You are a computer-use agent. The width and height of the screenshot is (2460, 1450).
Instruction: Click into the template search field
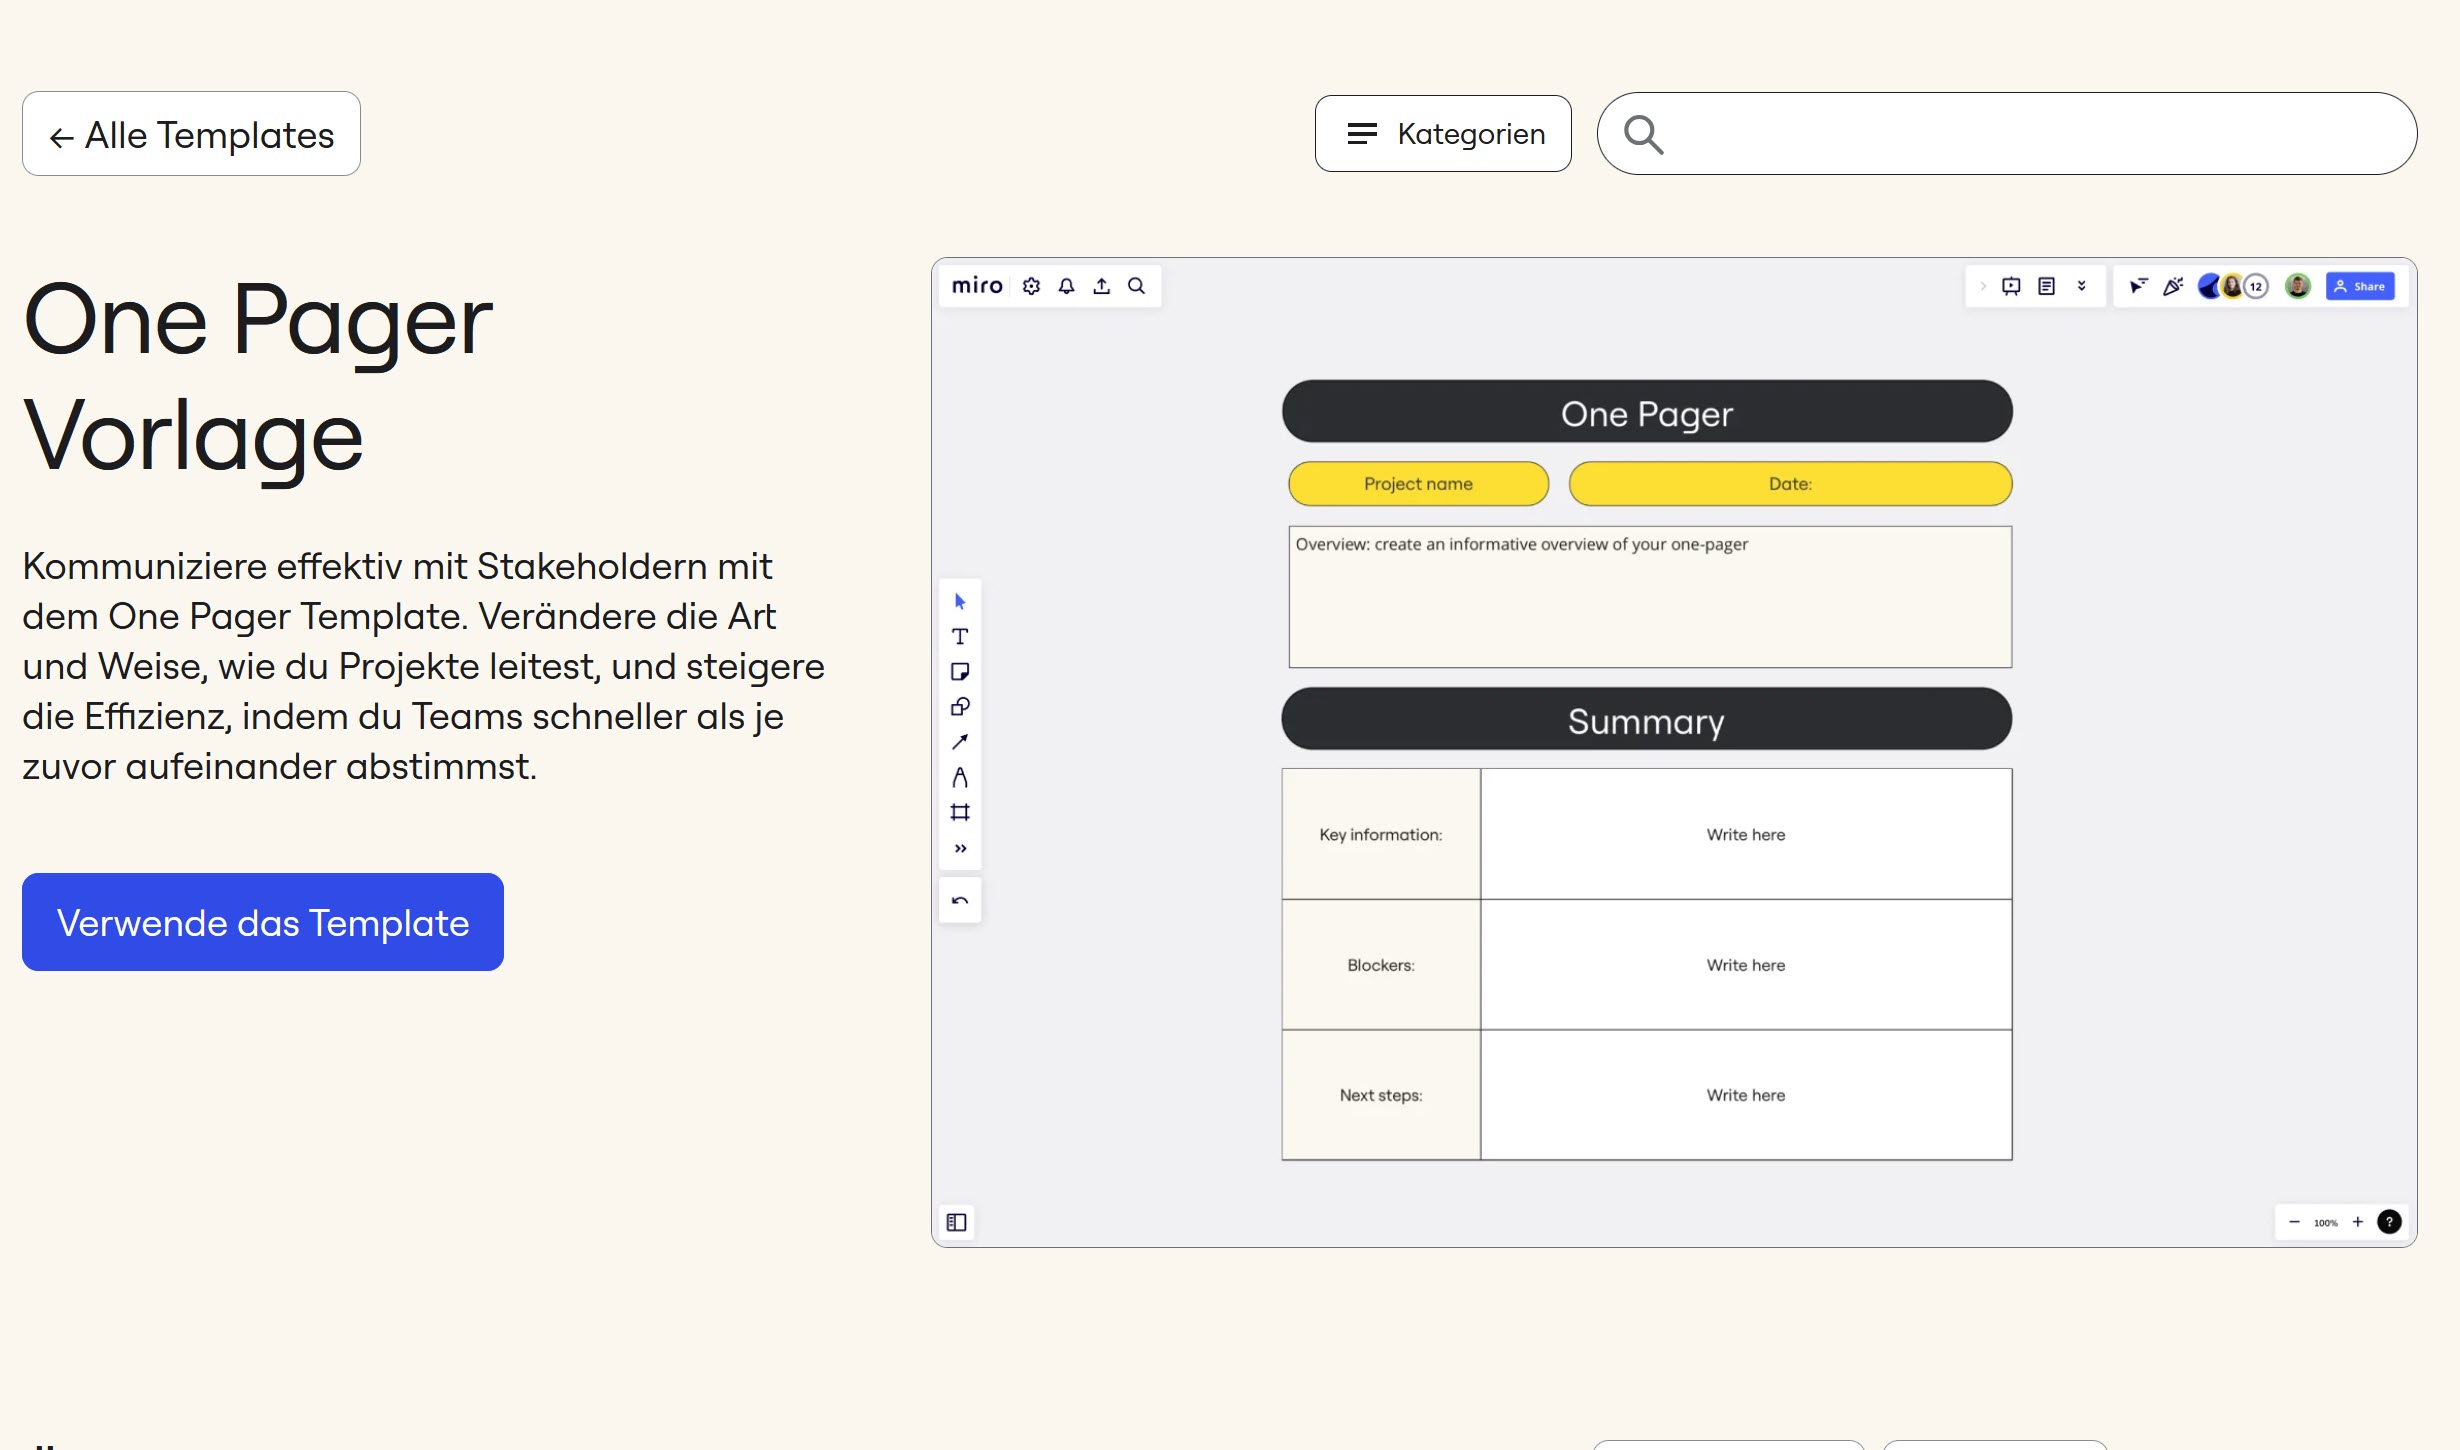coord(2007,134)
